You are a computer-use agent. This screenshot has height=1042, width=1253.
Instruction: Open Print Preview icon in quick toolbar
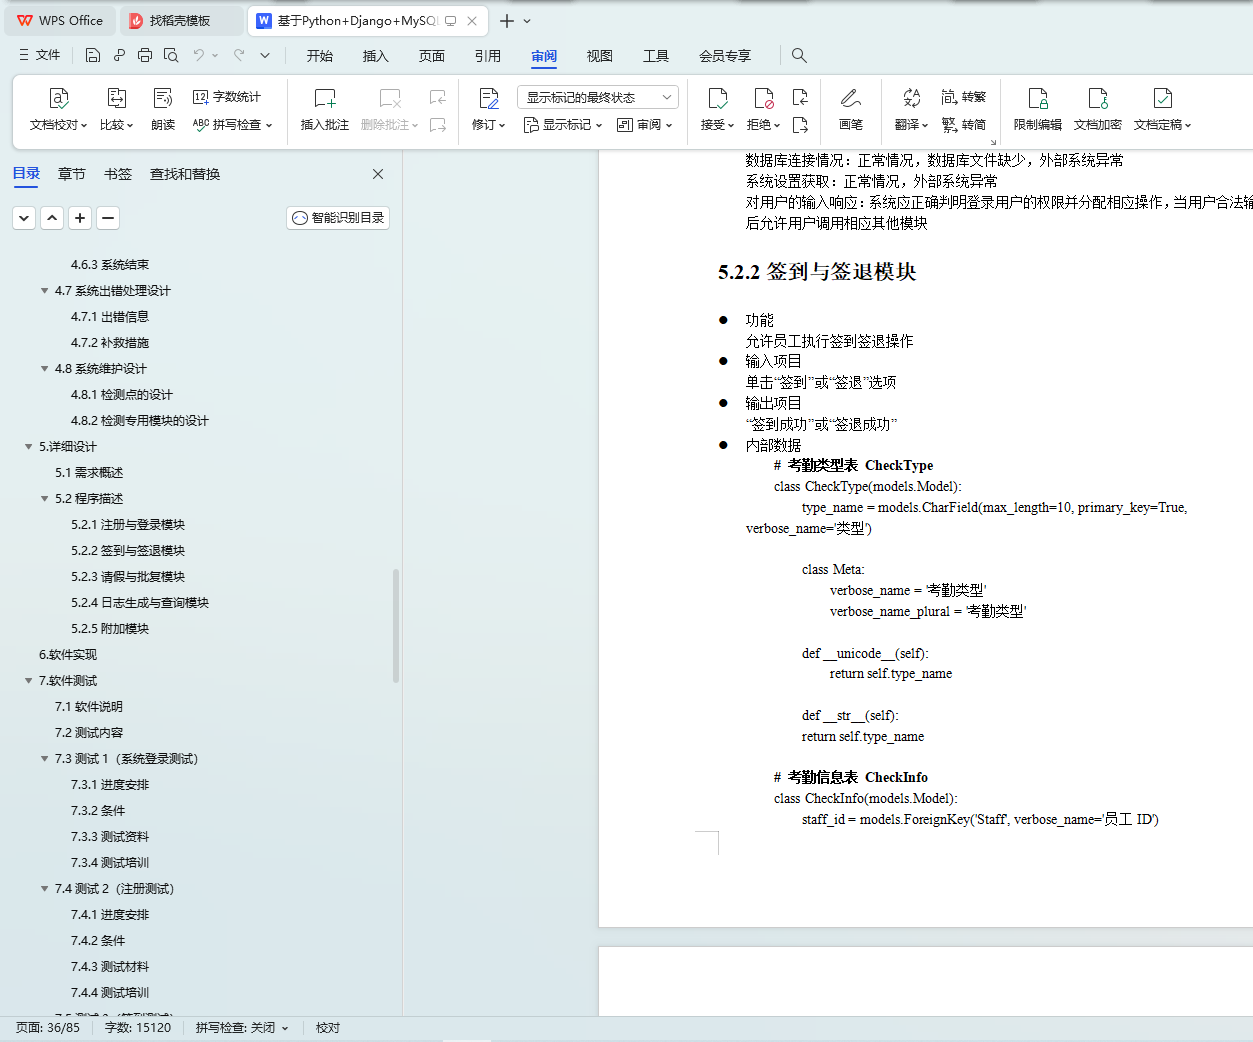tap(171, 55)
